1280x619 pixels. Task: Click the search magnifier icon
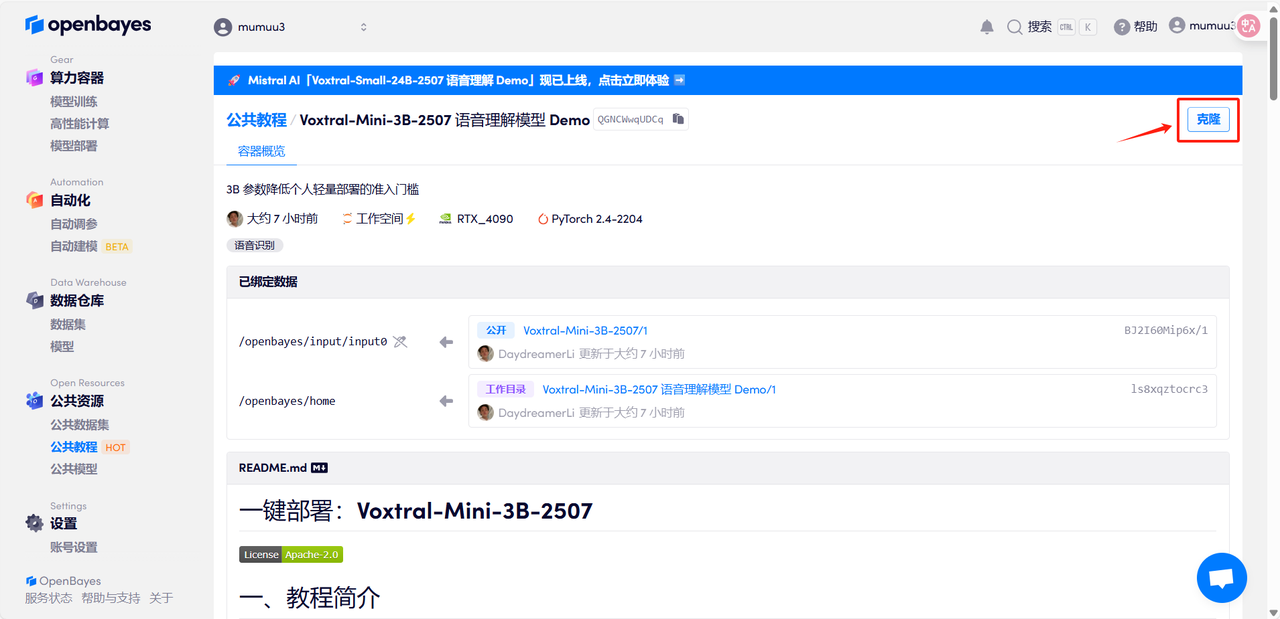click(x=1015, y=27)
